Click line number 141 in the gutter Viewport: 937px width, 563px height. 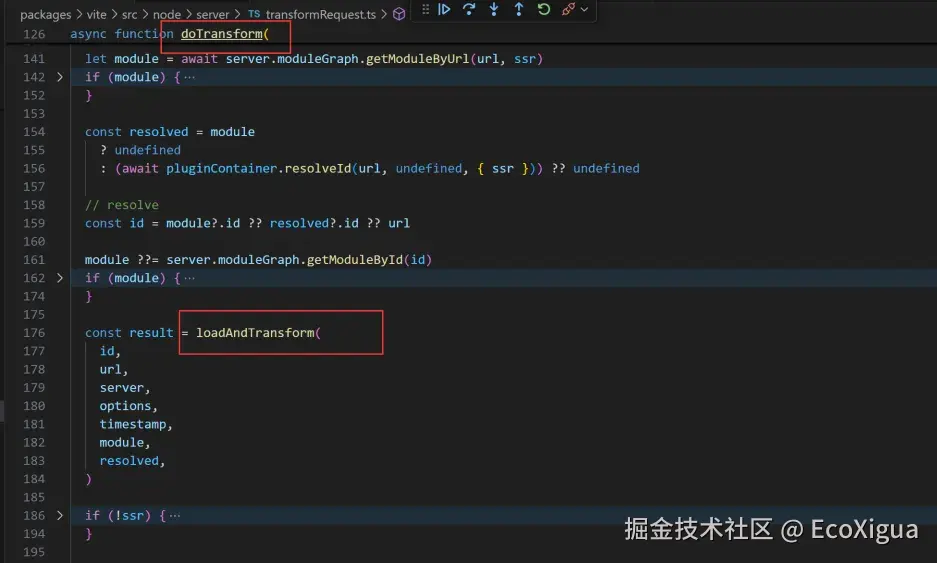point(34,59)
